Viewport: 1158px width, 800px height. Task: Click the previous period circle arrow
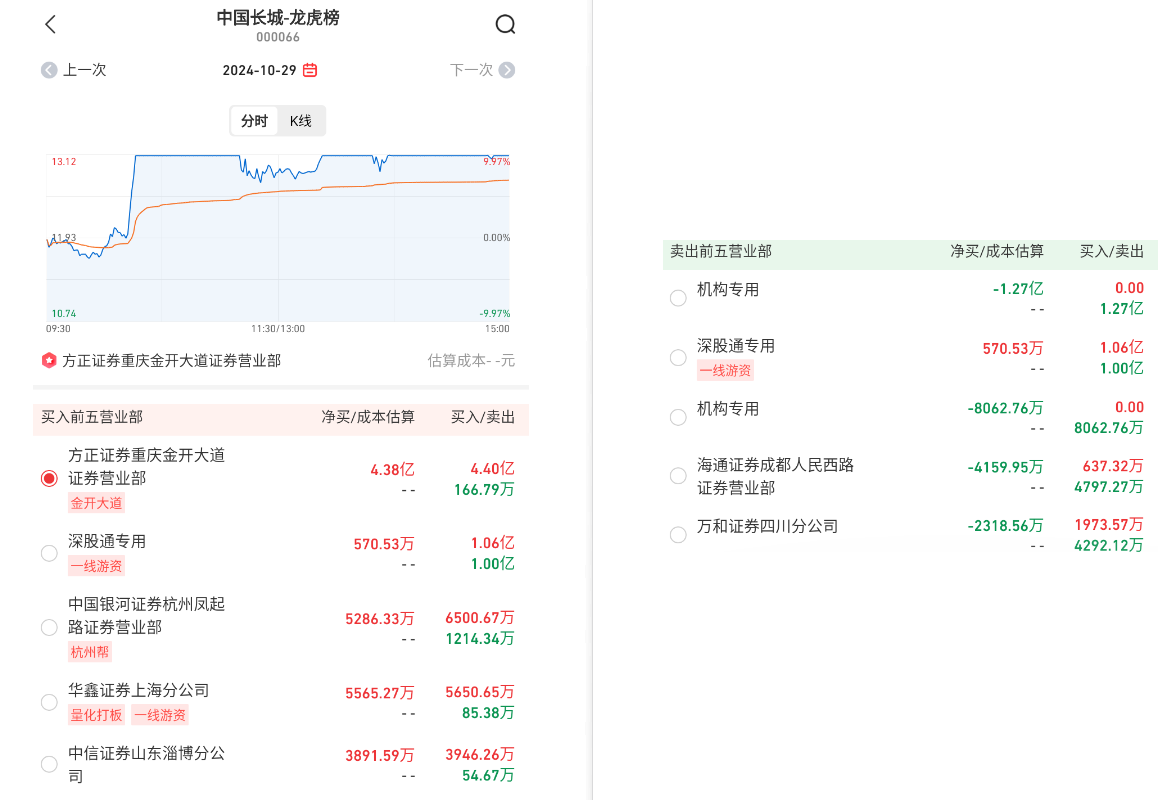point(49,70)
